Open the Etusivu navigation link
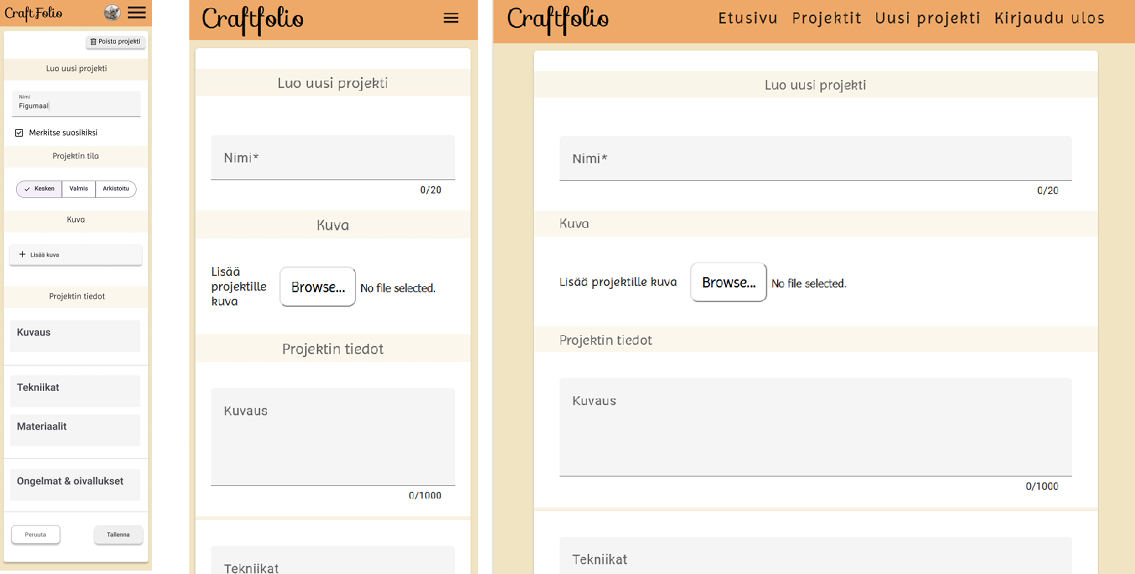The height and width of the screenshot is (574, 1135). pos(748,19)
